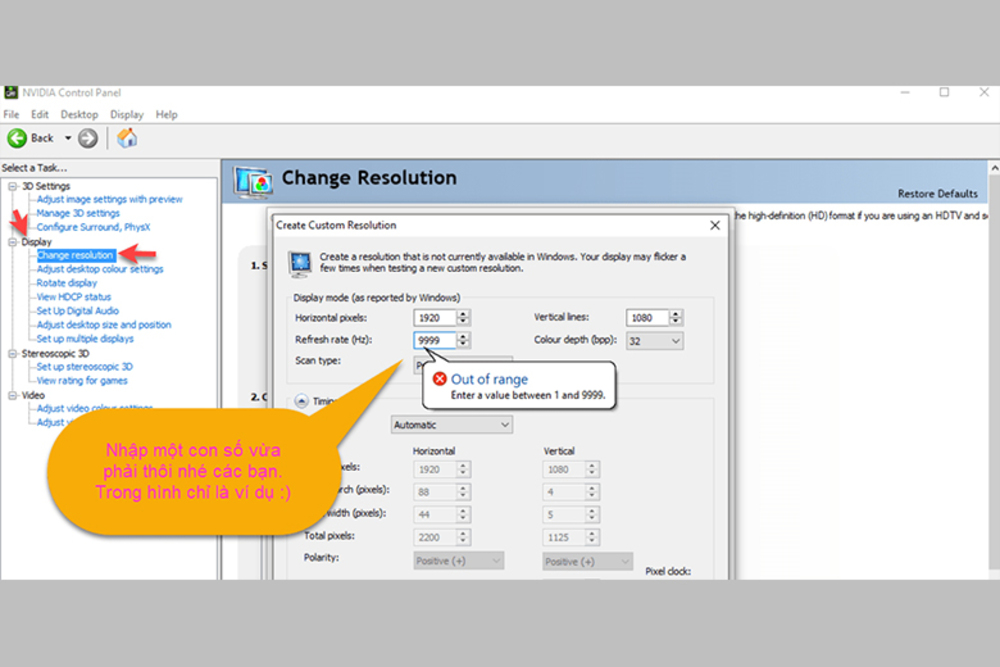Click the green Back arrow icon

(x=17, y=138)
